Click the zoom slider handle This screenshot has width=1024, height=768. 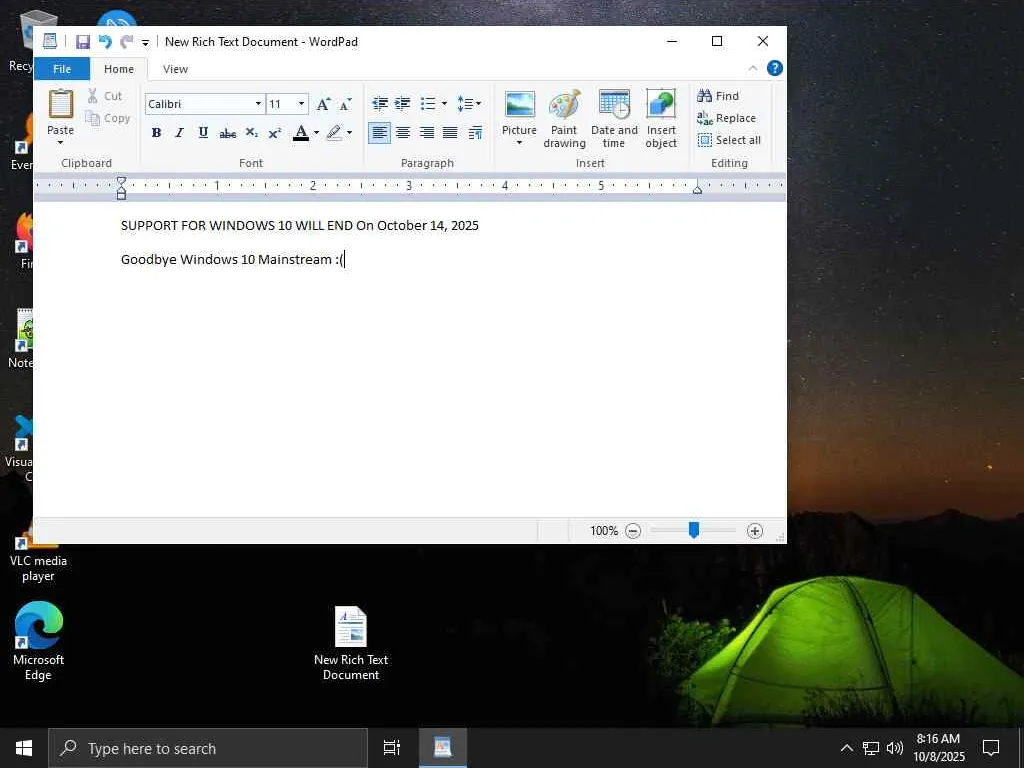click(694, 530)
